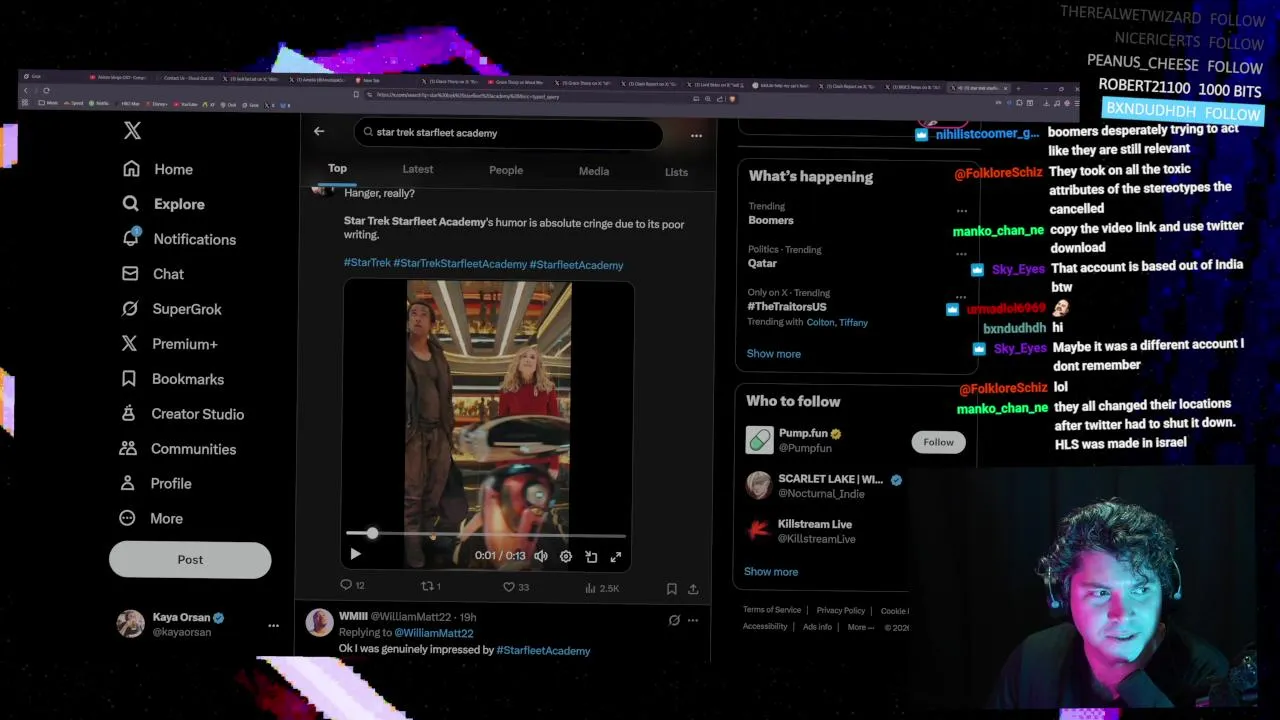
Task: Switch to the People tab
Action: point(506,171)
